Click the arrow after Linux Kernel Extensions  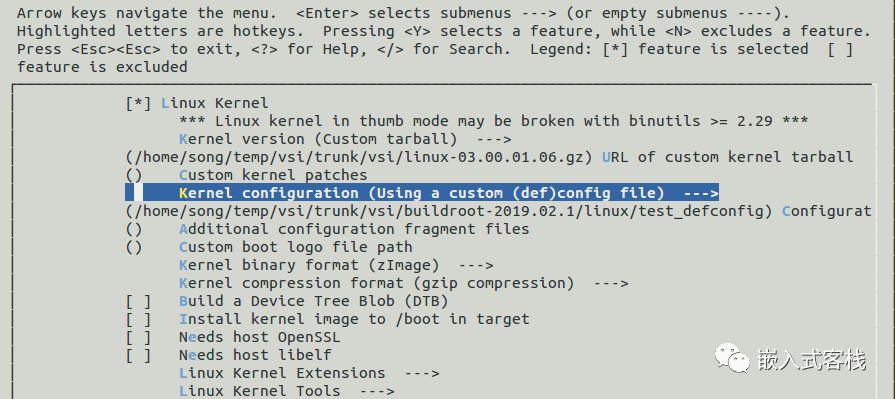[x=422, y=373]
